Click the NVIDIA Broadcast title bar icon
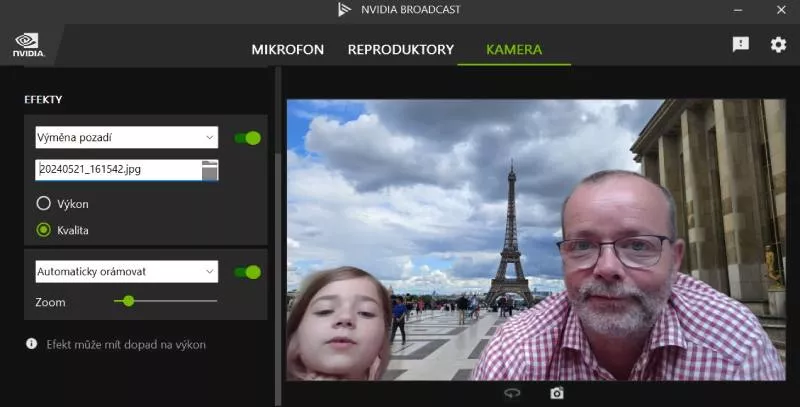 (345, 10)
